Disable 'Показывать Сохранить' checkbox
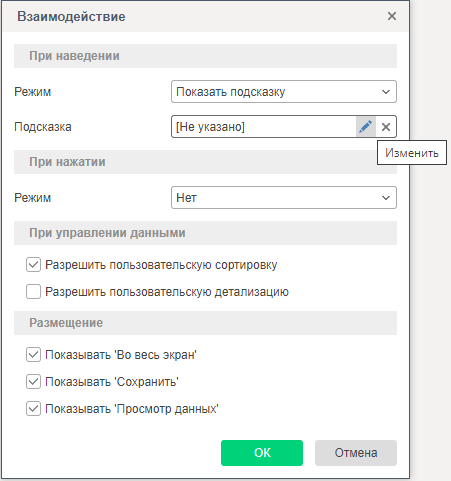Image resolution: width=451 pixels, height=481 pixels. [33, 382]
